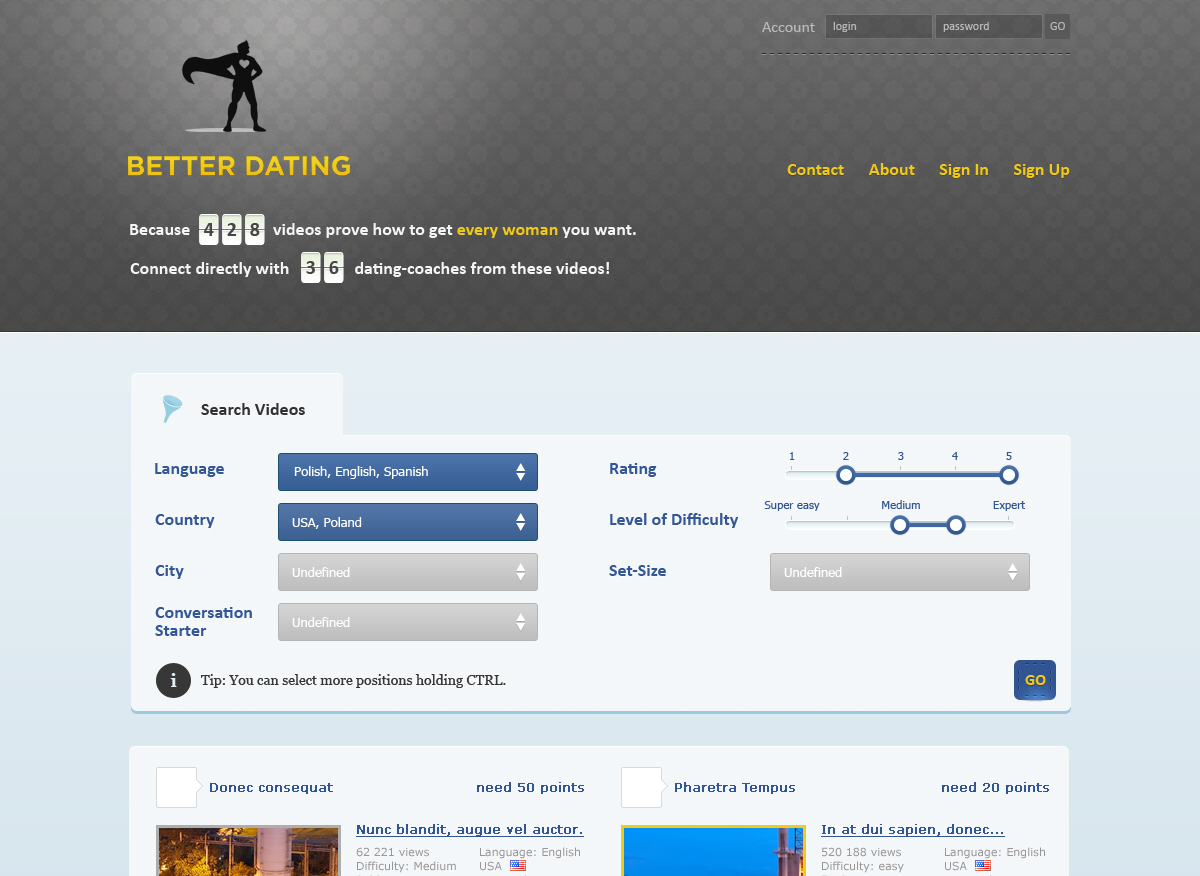The image size is (1200, 876).
Task: Click the 36 dating-coaches counter
Action: [322, 268]
